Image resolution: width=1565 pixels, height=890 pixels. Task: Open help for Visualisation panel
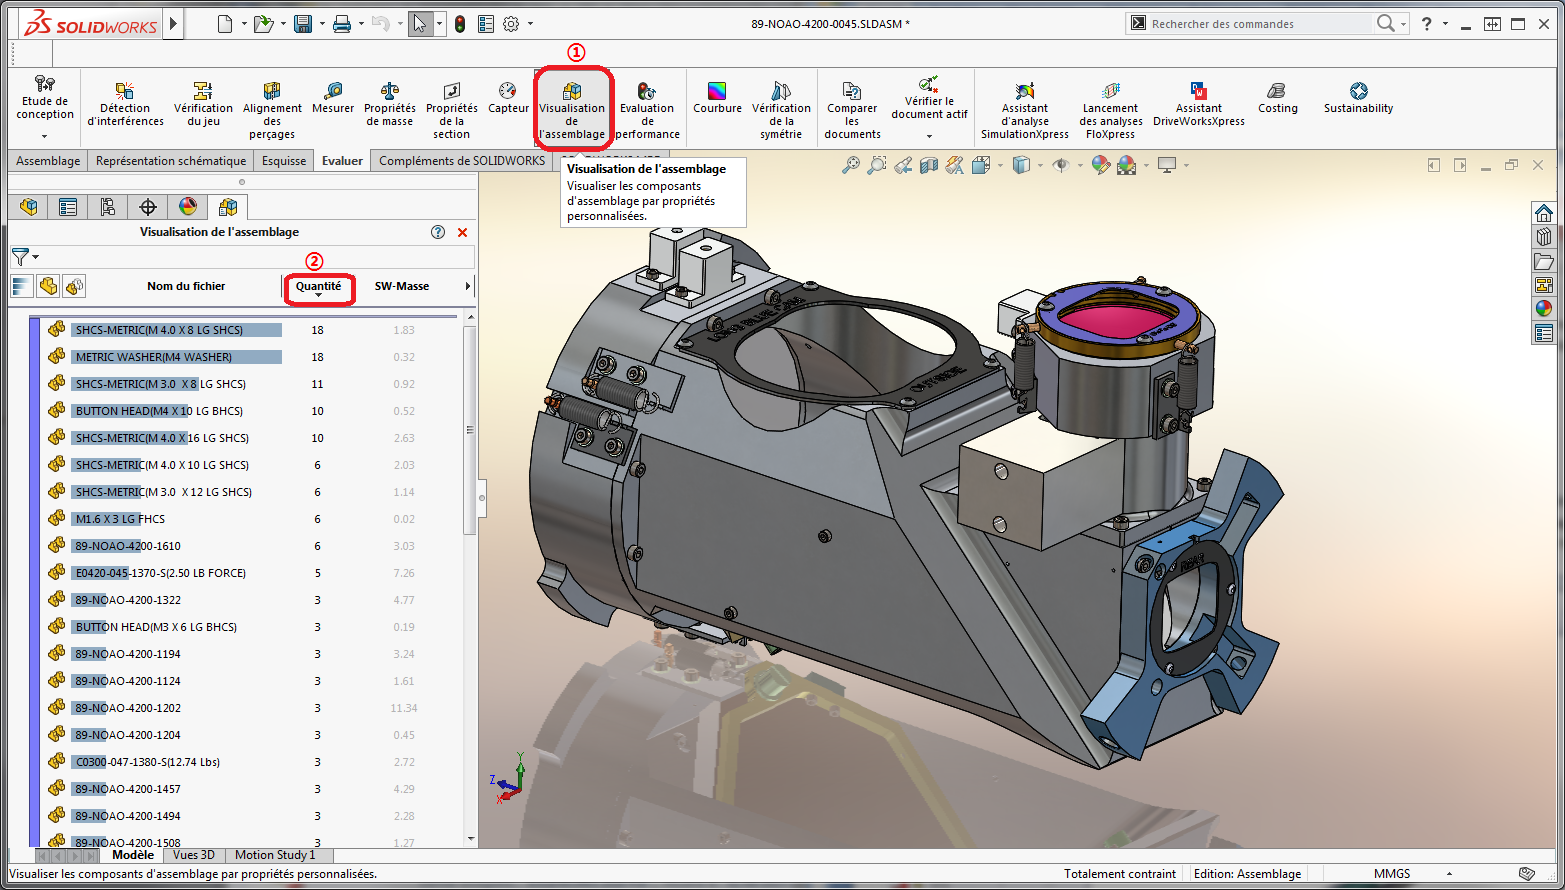click(x=438, y=232)
